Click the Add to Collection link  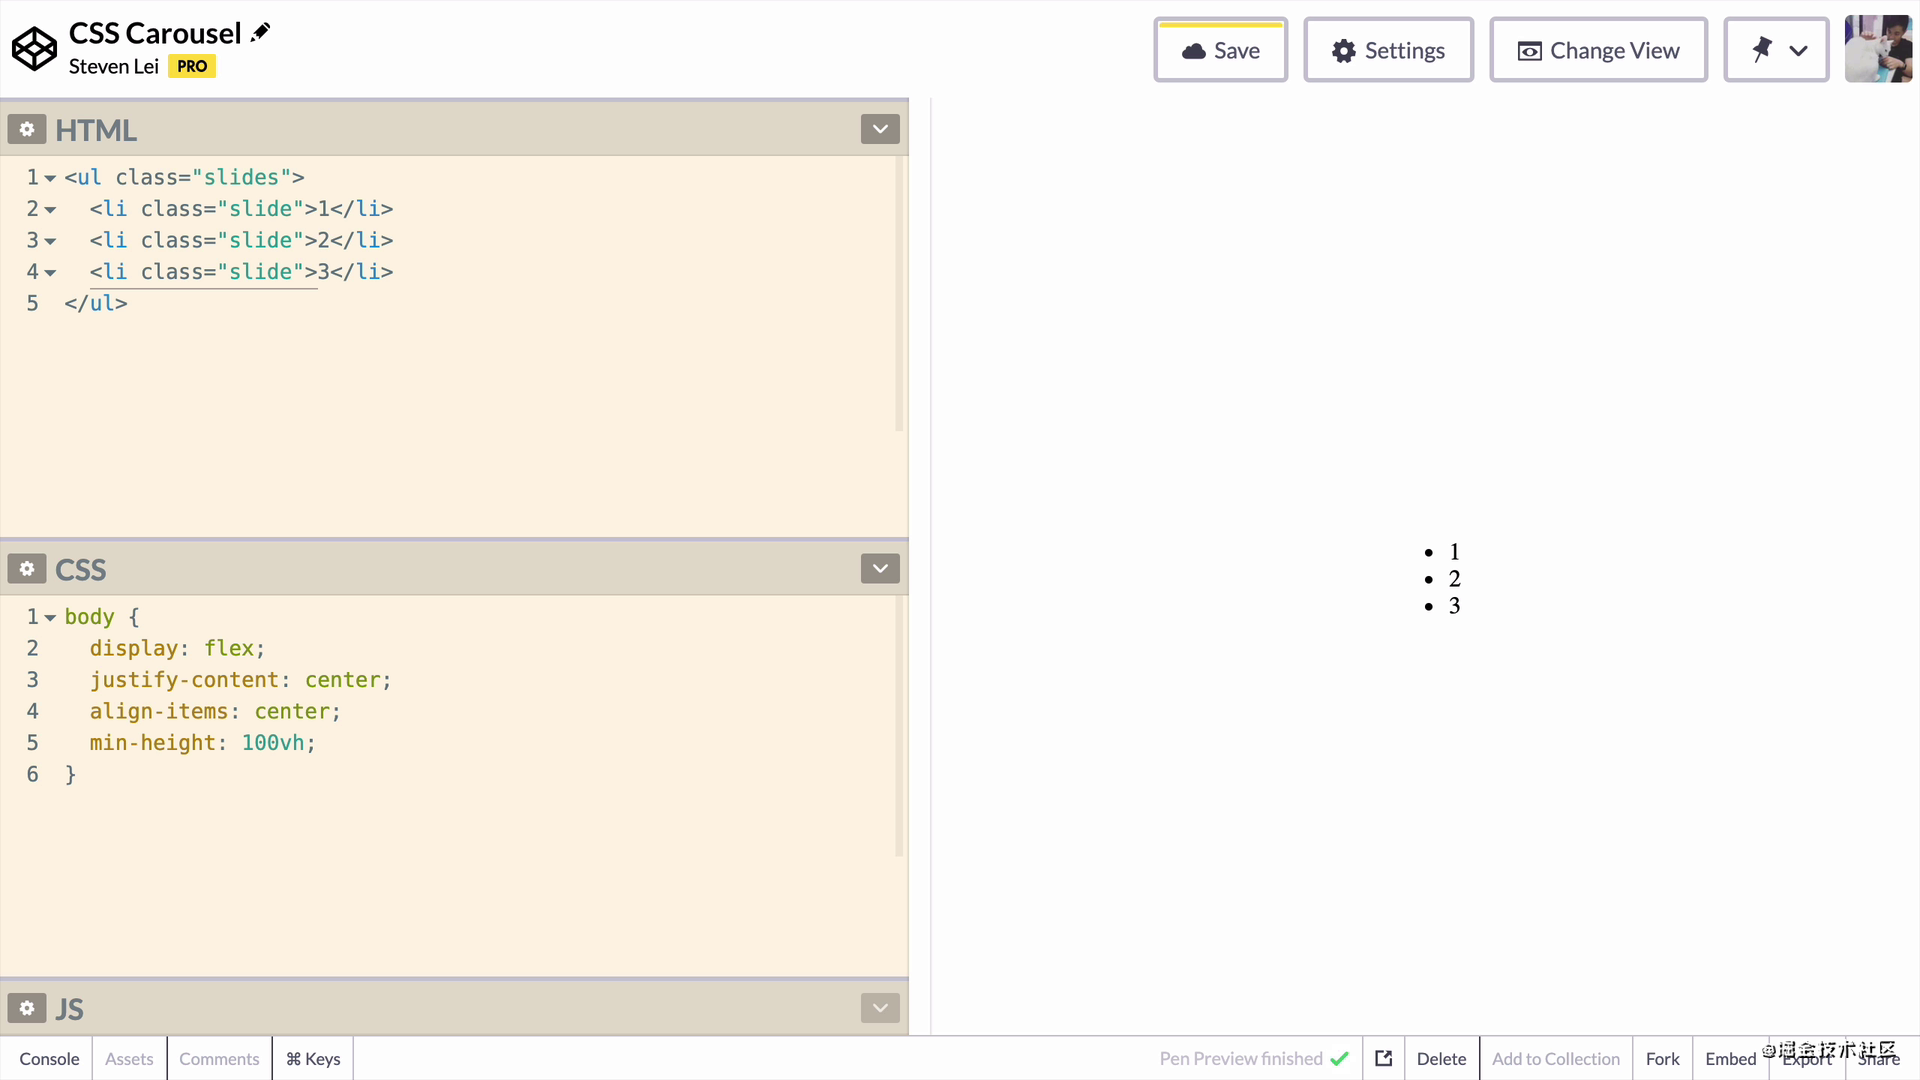(1556, 1058)
